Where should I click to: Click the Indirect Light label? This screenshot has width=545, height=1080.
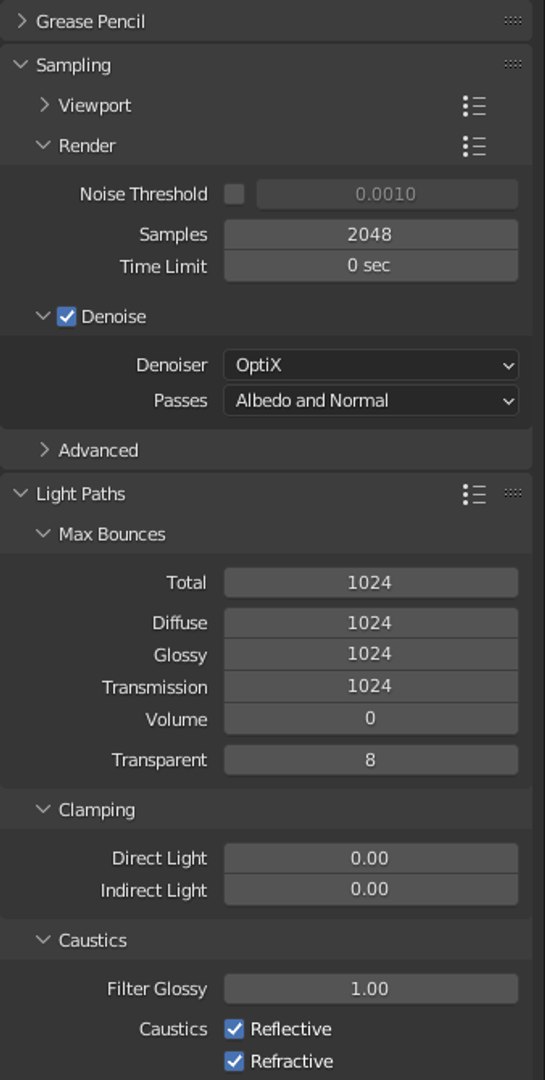click(x=154, y=891)
